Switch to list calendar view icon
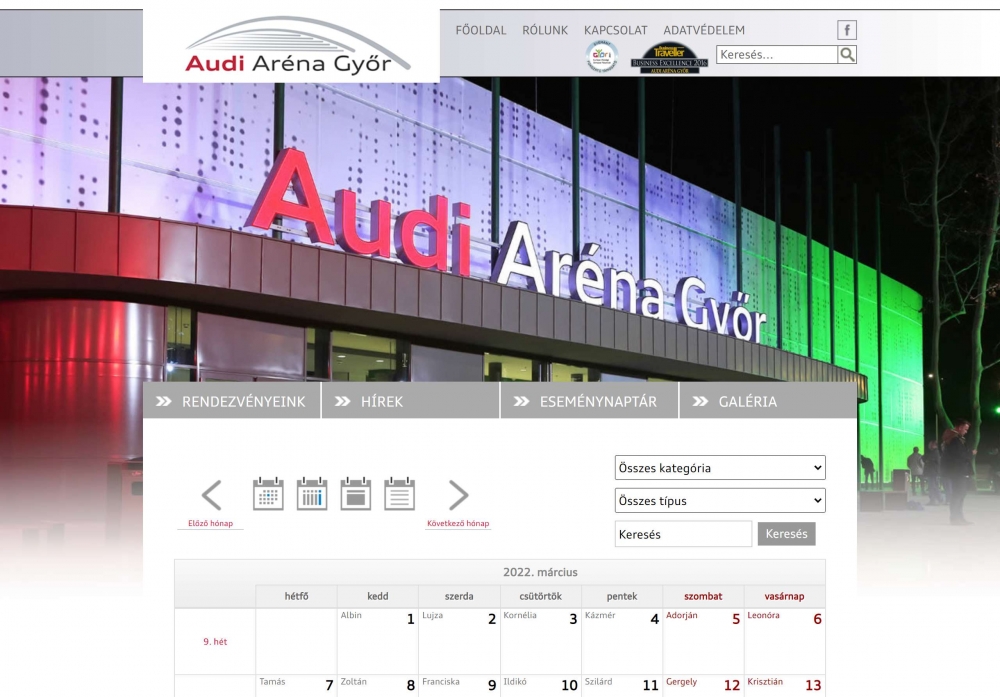 [x=400, y=494]
